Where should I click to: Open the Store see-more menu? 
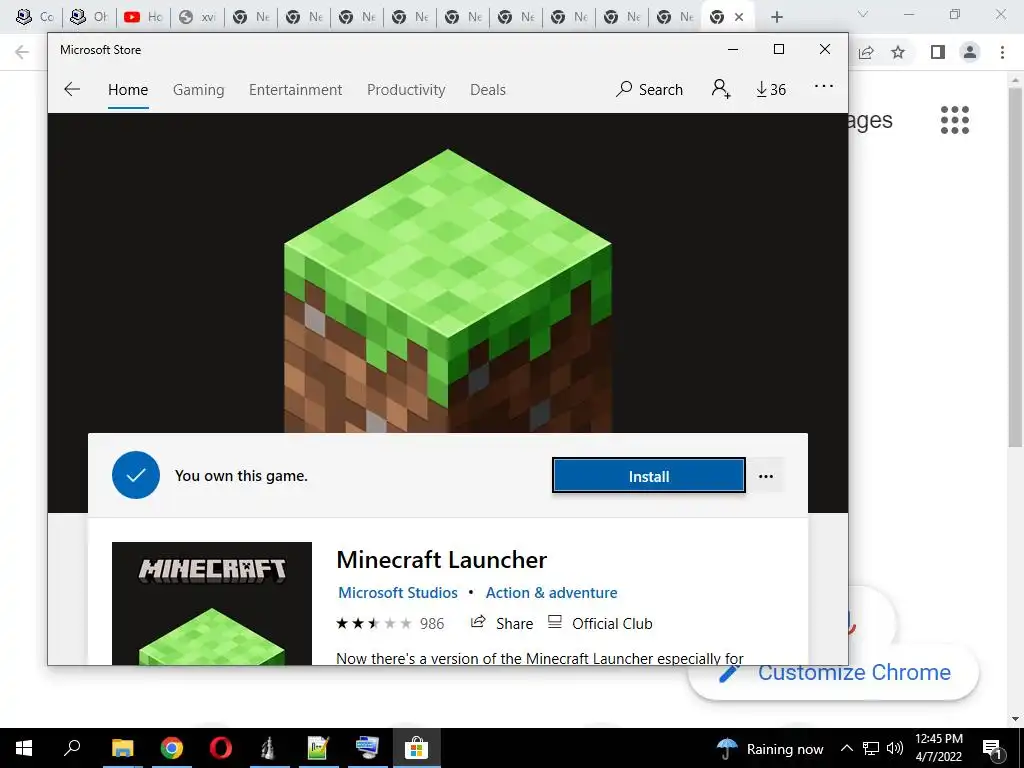[x=824, y=86]
